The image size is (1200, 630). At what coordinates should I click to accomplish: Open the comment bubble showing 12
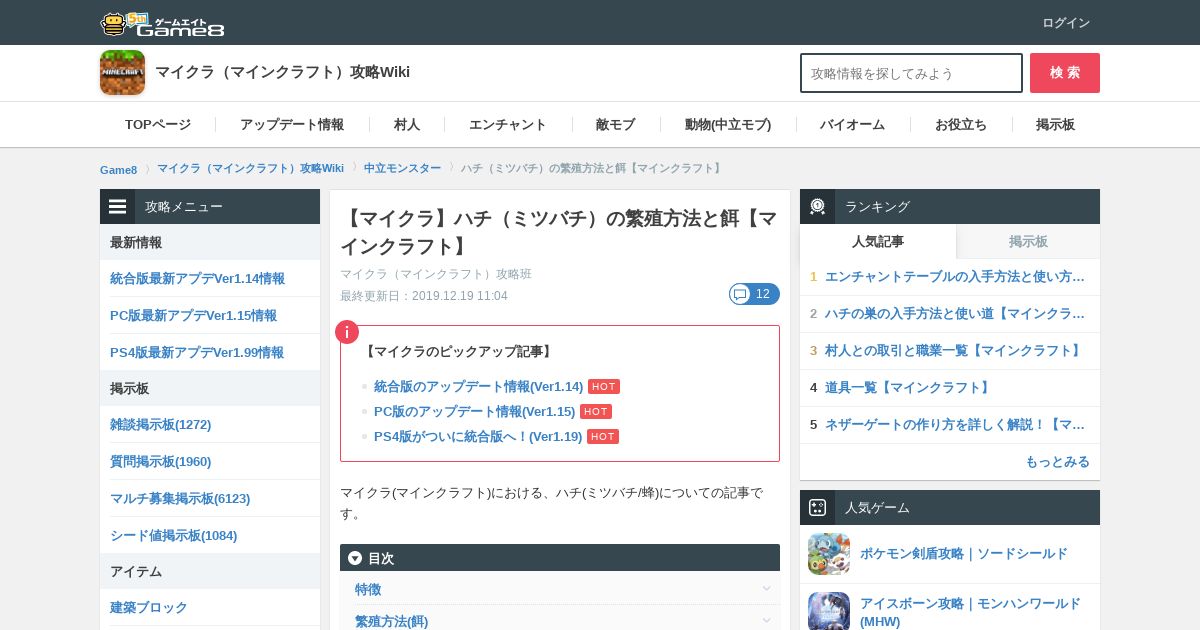pyautogui.click(x=754, y=294)
